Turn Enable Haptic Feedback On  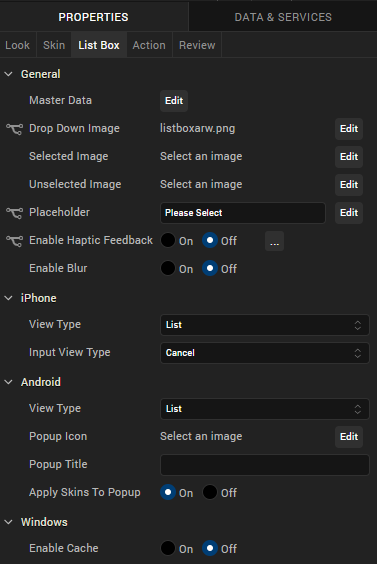click(168, 240)
